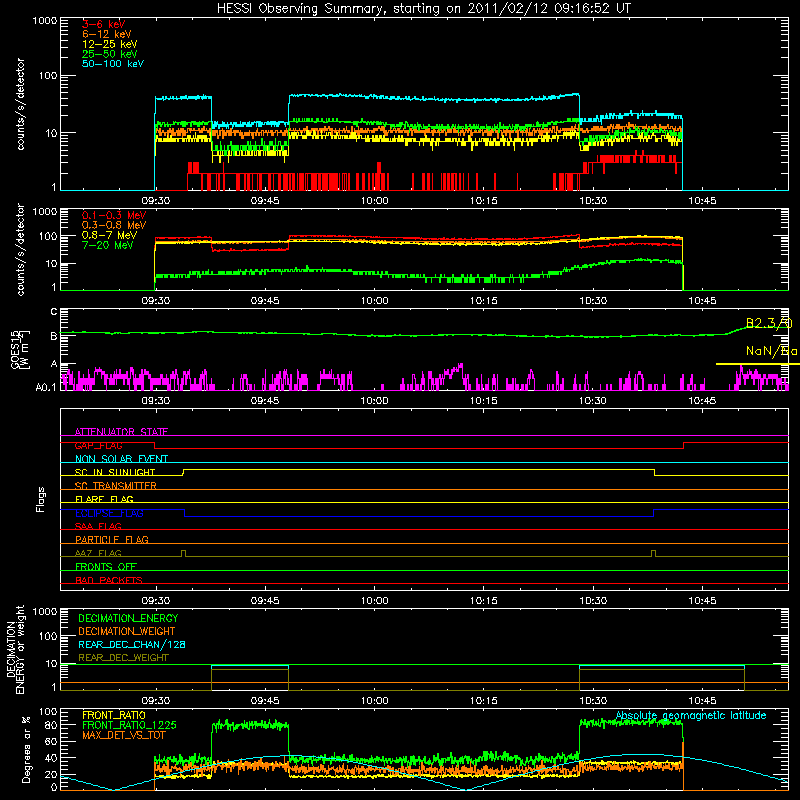Click the Absolute geomagnetic latitude label
800x800 pixels.
point(691,715)
